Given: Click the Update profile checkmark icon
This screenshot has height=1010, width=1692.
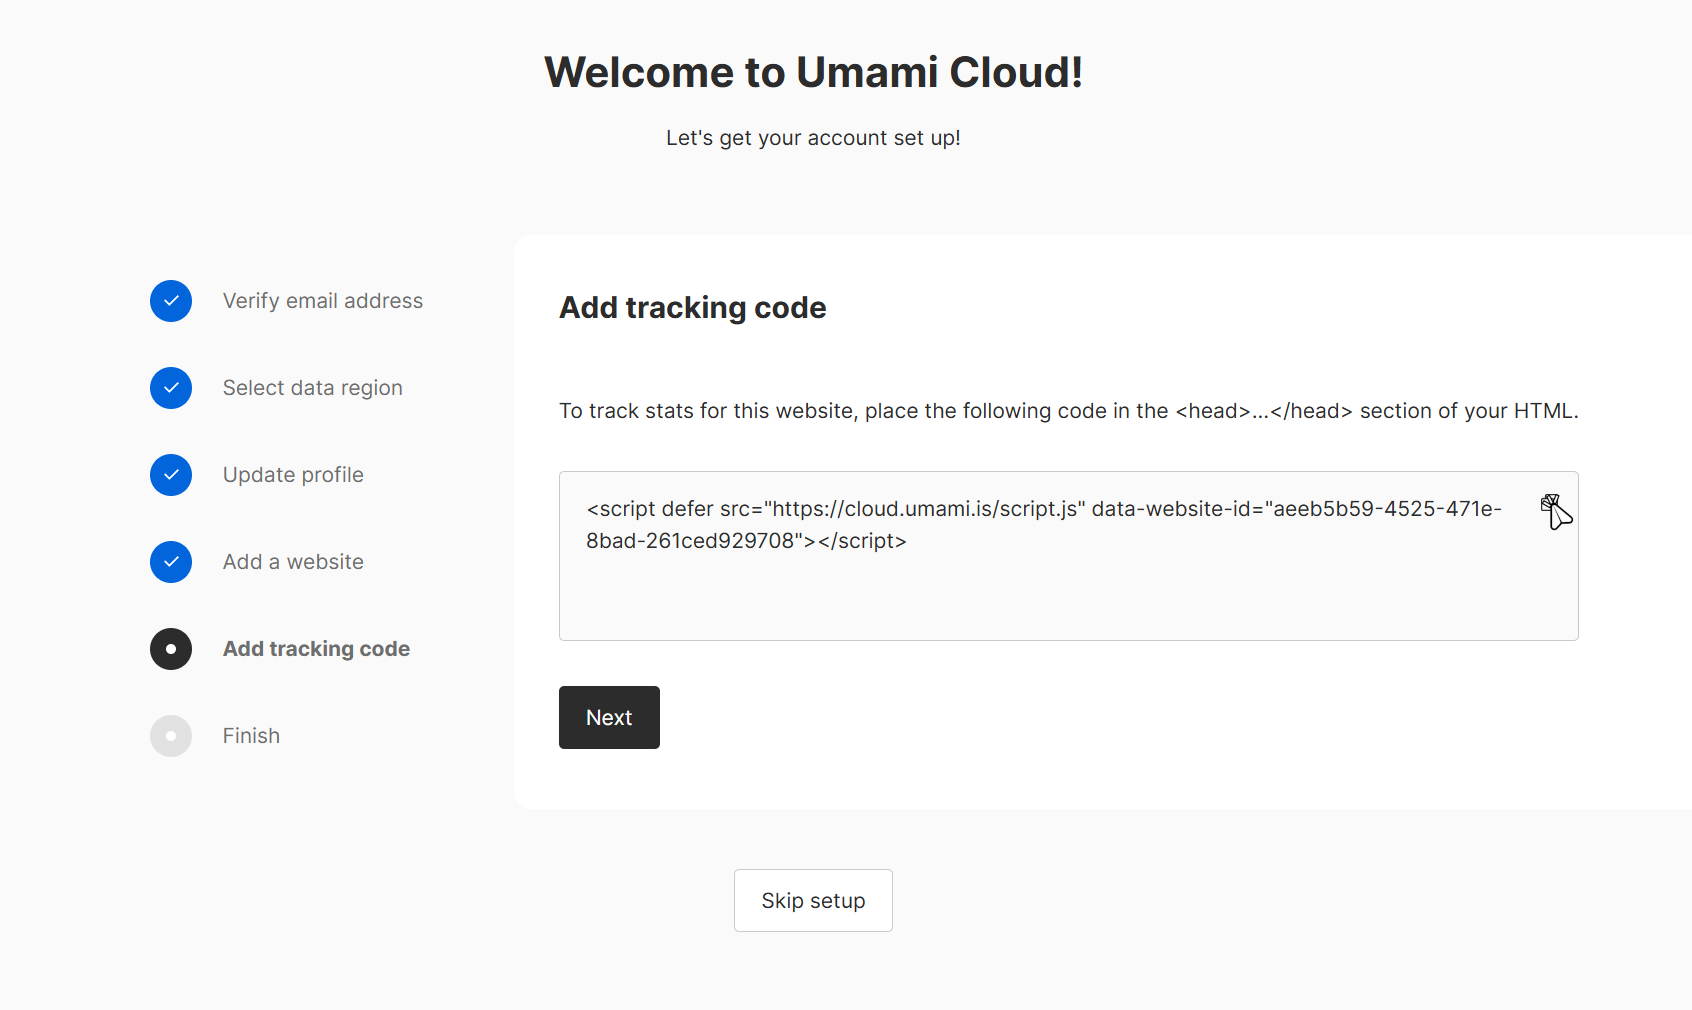Looking at the screenshot, I should pyautogui.click(x=171, y=475).
